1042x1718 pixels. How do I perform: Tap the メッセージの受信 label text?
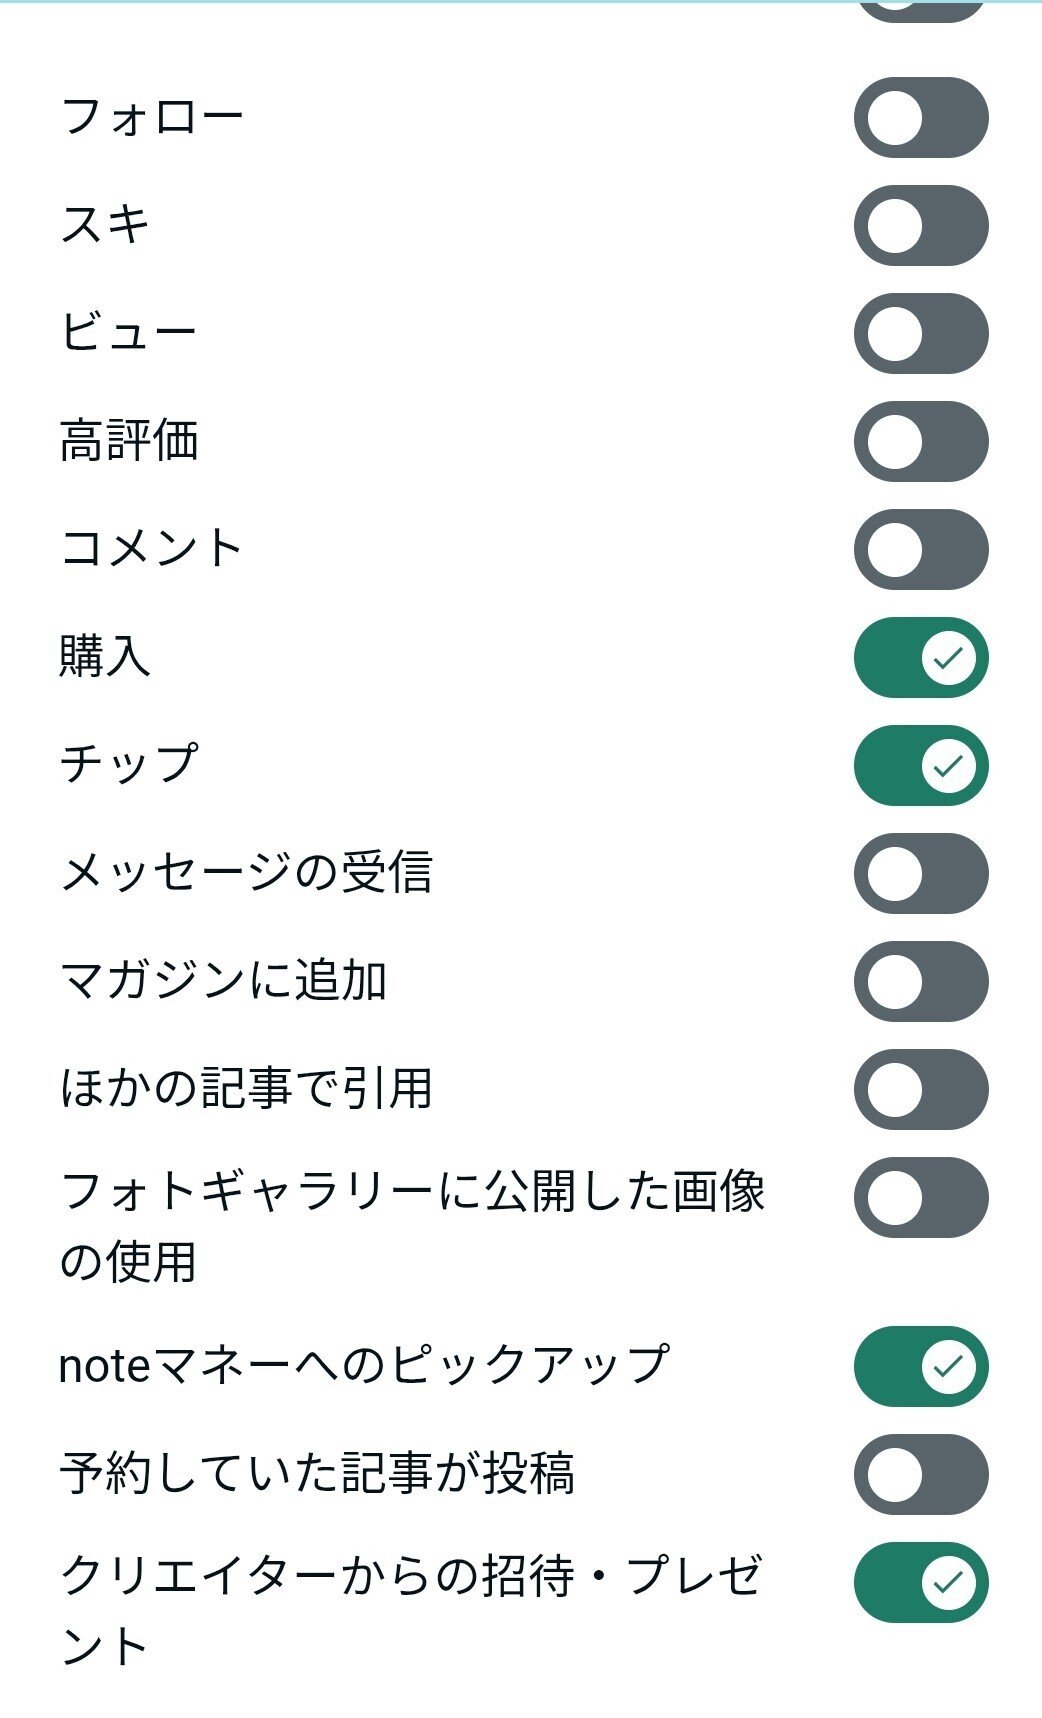(246, 873)
